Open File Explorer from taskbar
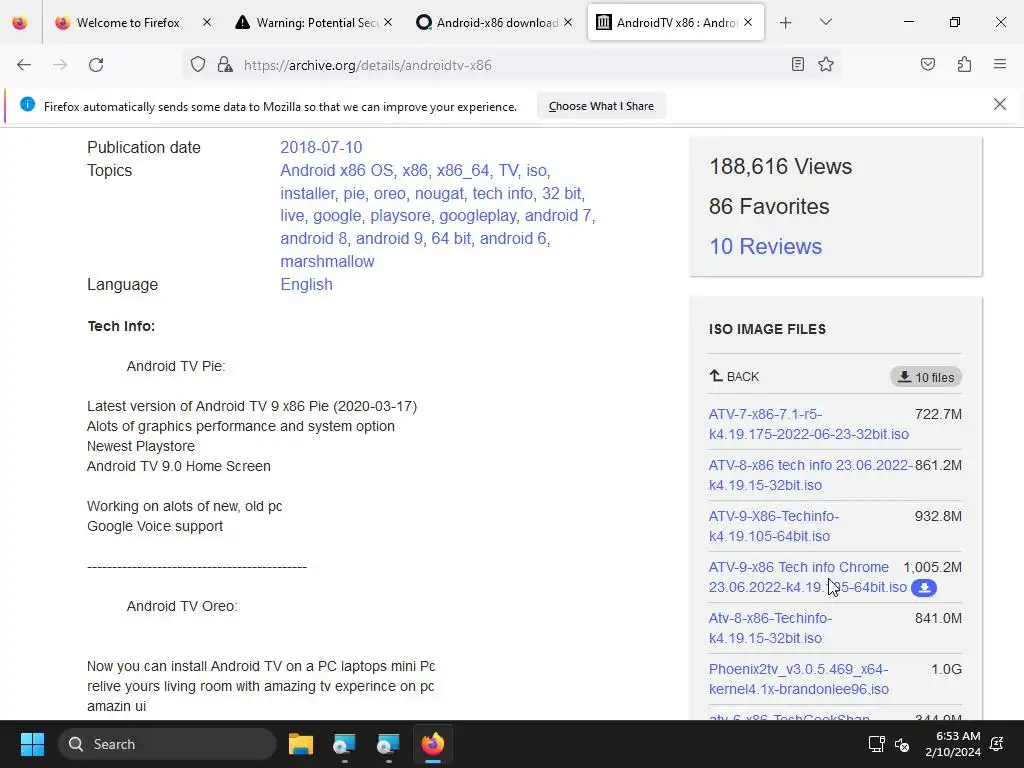This screenshot has height=768, width=1024. pyautogui.click(x=301, y=744)
